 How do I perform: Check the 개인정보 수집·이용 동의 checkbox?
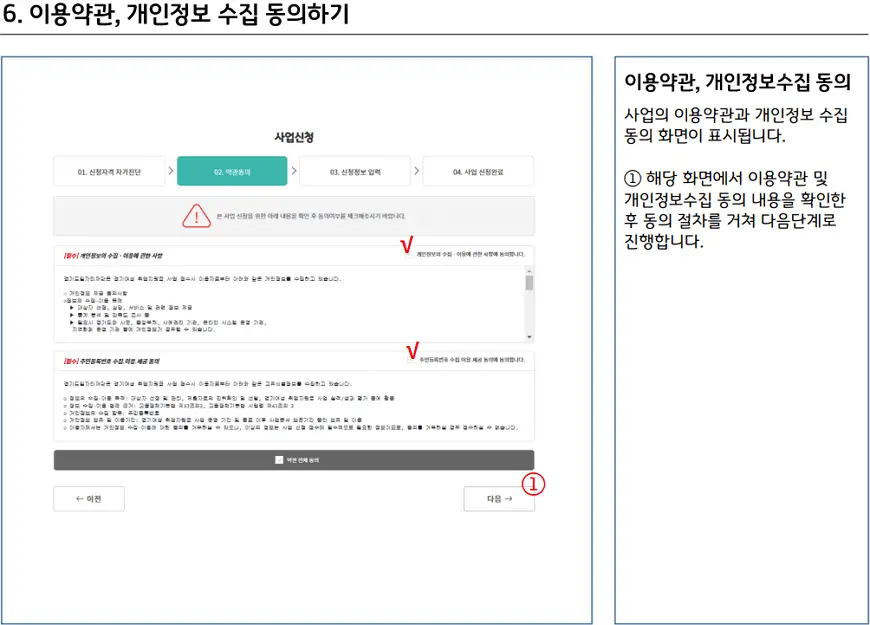pyautogui.click(x=411, y=255)
